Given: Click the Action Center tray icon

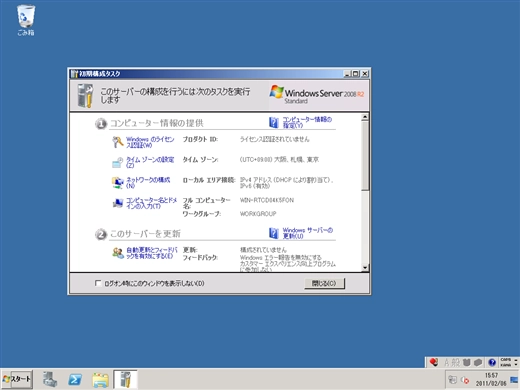Looking at the screenshot, I should click(x=453, y=380).
